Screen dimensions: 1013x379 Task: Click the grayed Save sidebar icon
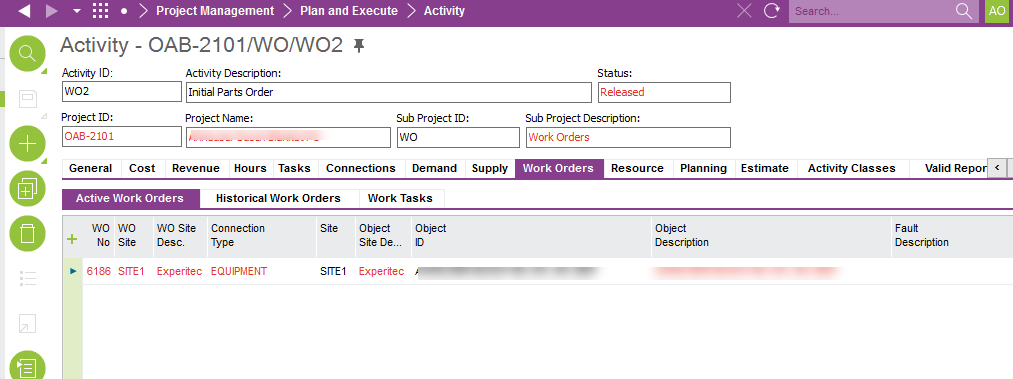point(28,99)
